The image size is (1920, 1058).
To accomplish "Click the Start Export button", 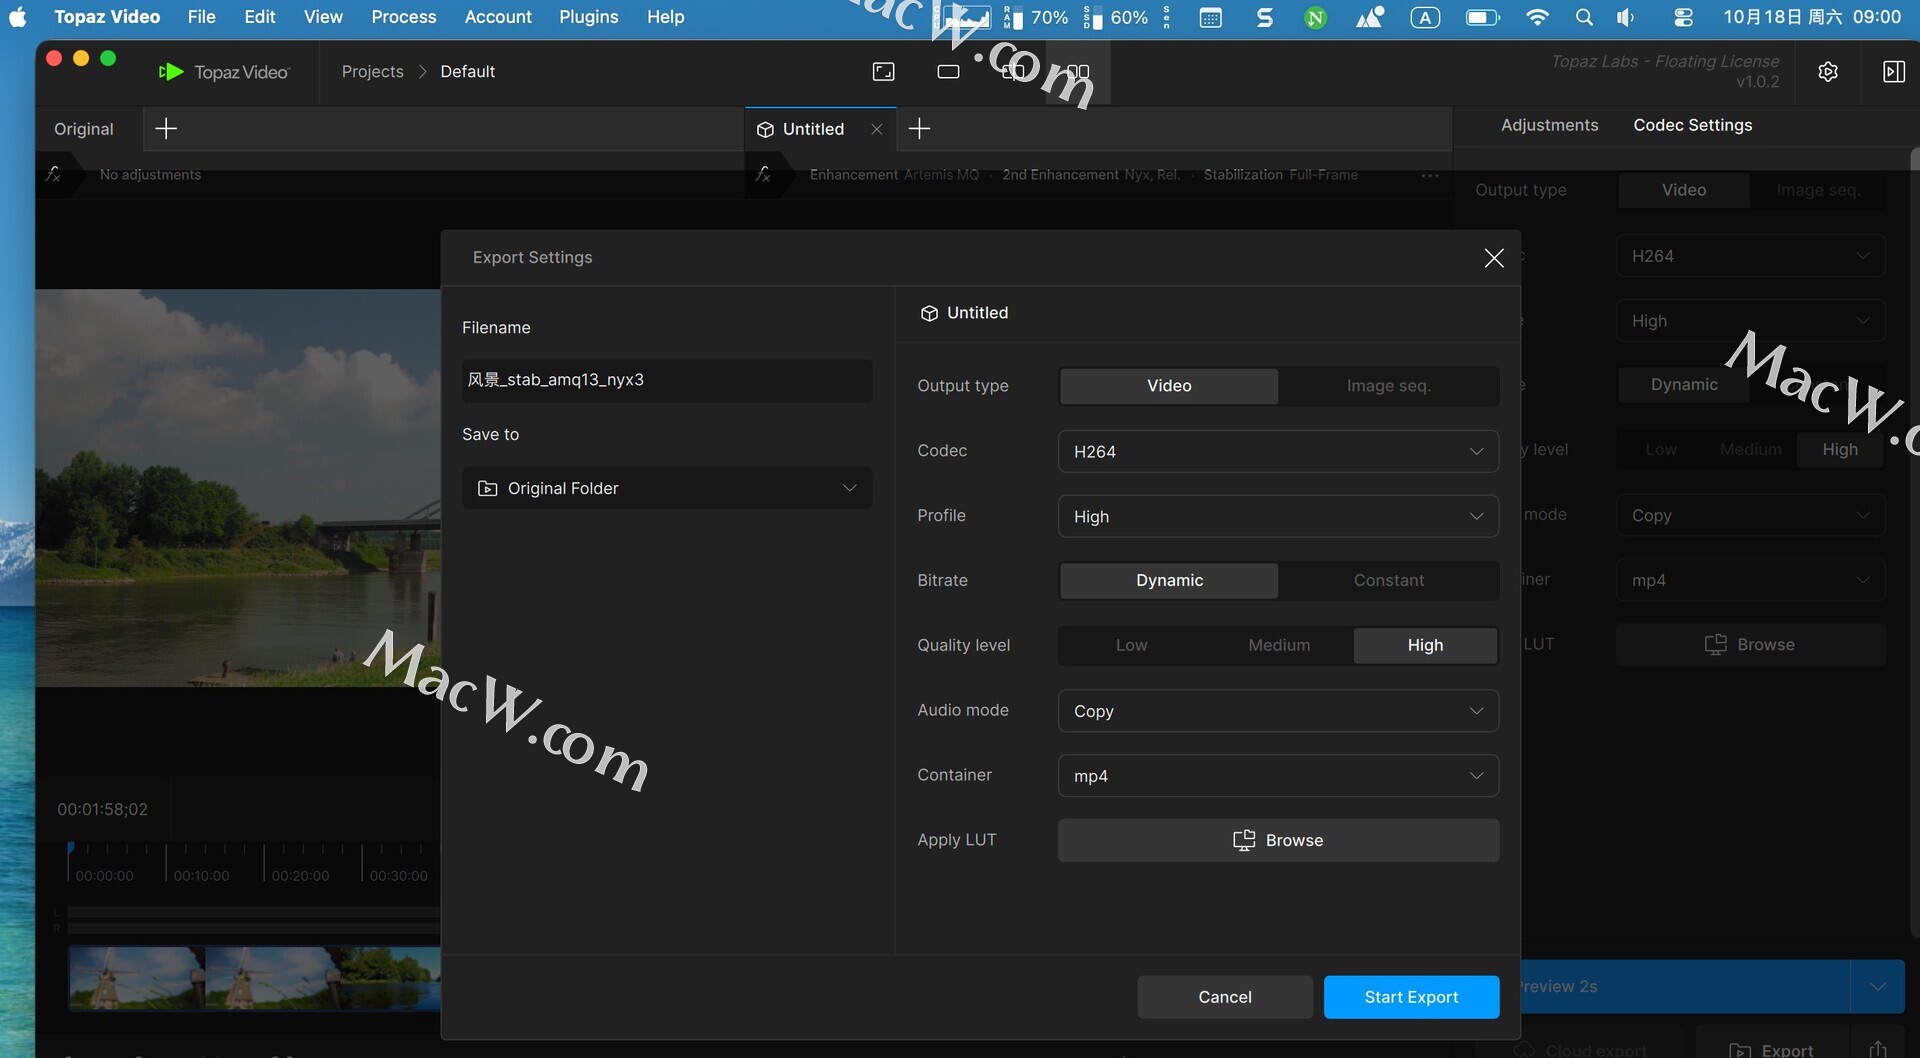I will click(1410, 997).
